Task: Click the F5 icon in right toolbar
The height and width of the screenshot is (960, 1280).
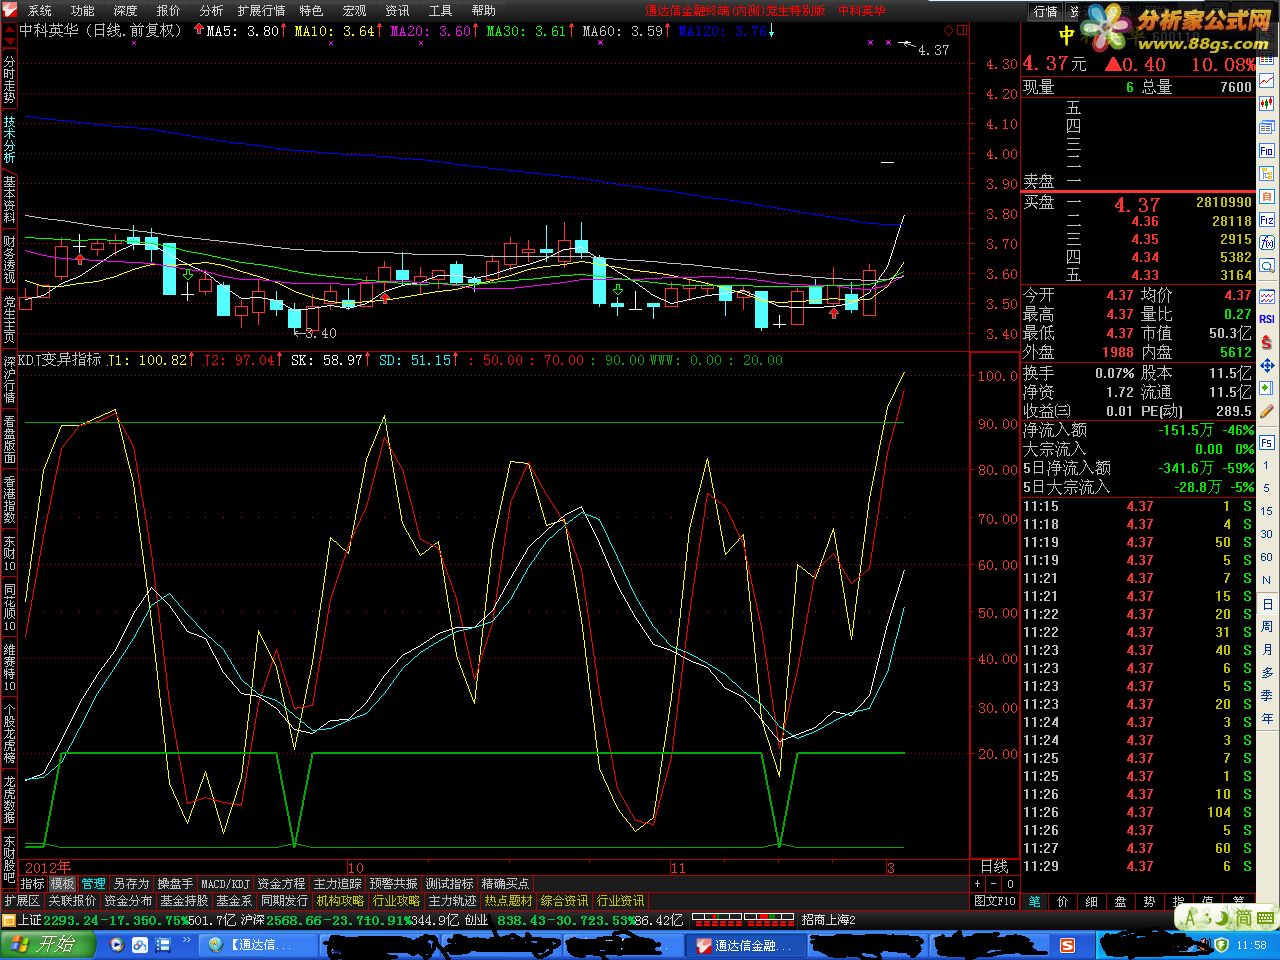Action: [x=1267, y=442]
